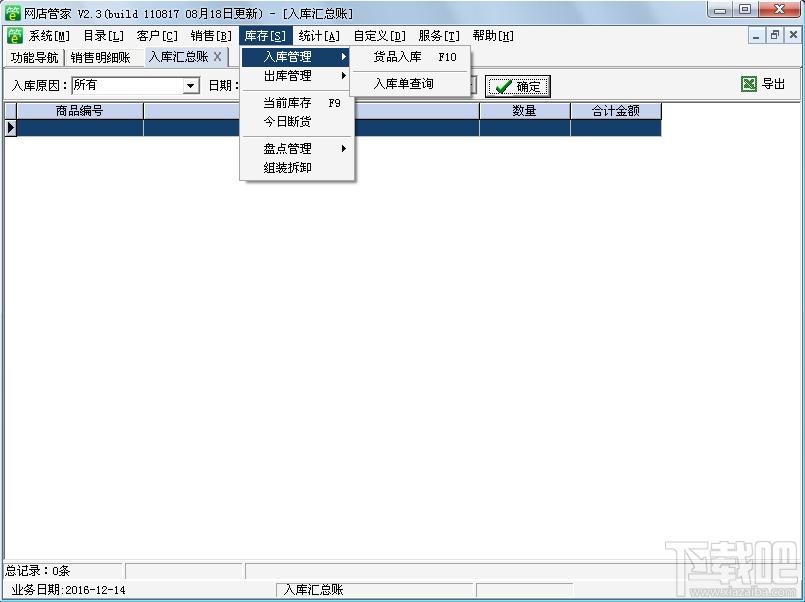Image resolution: width=805 pixels, height=602 pixels.
Task: Click the 商品编号 column header
Action: point(80,110)
